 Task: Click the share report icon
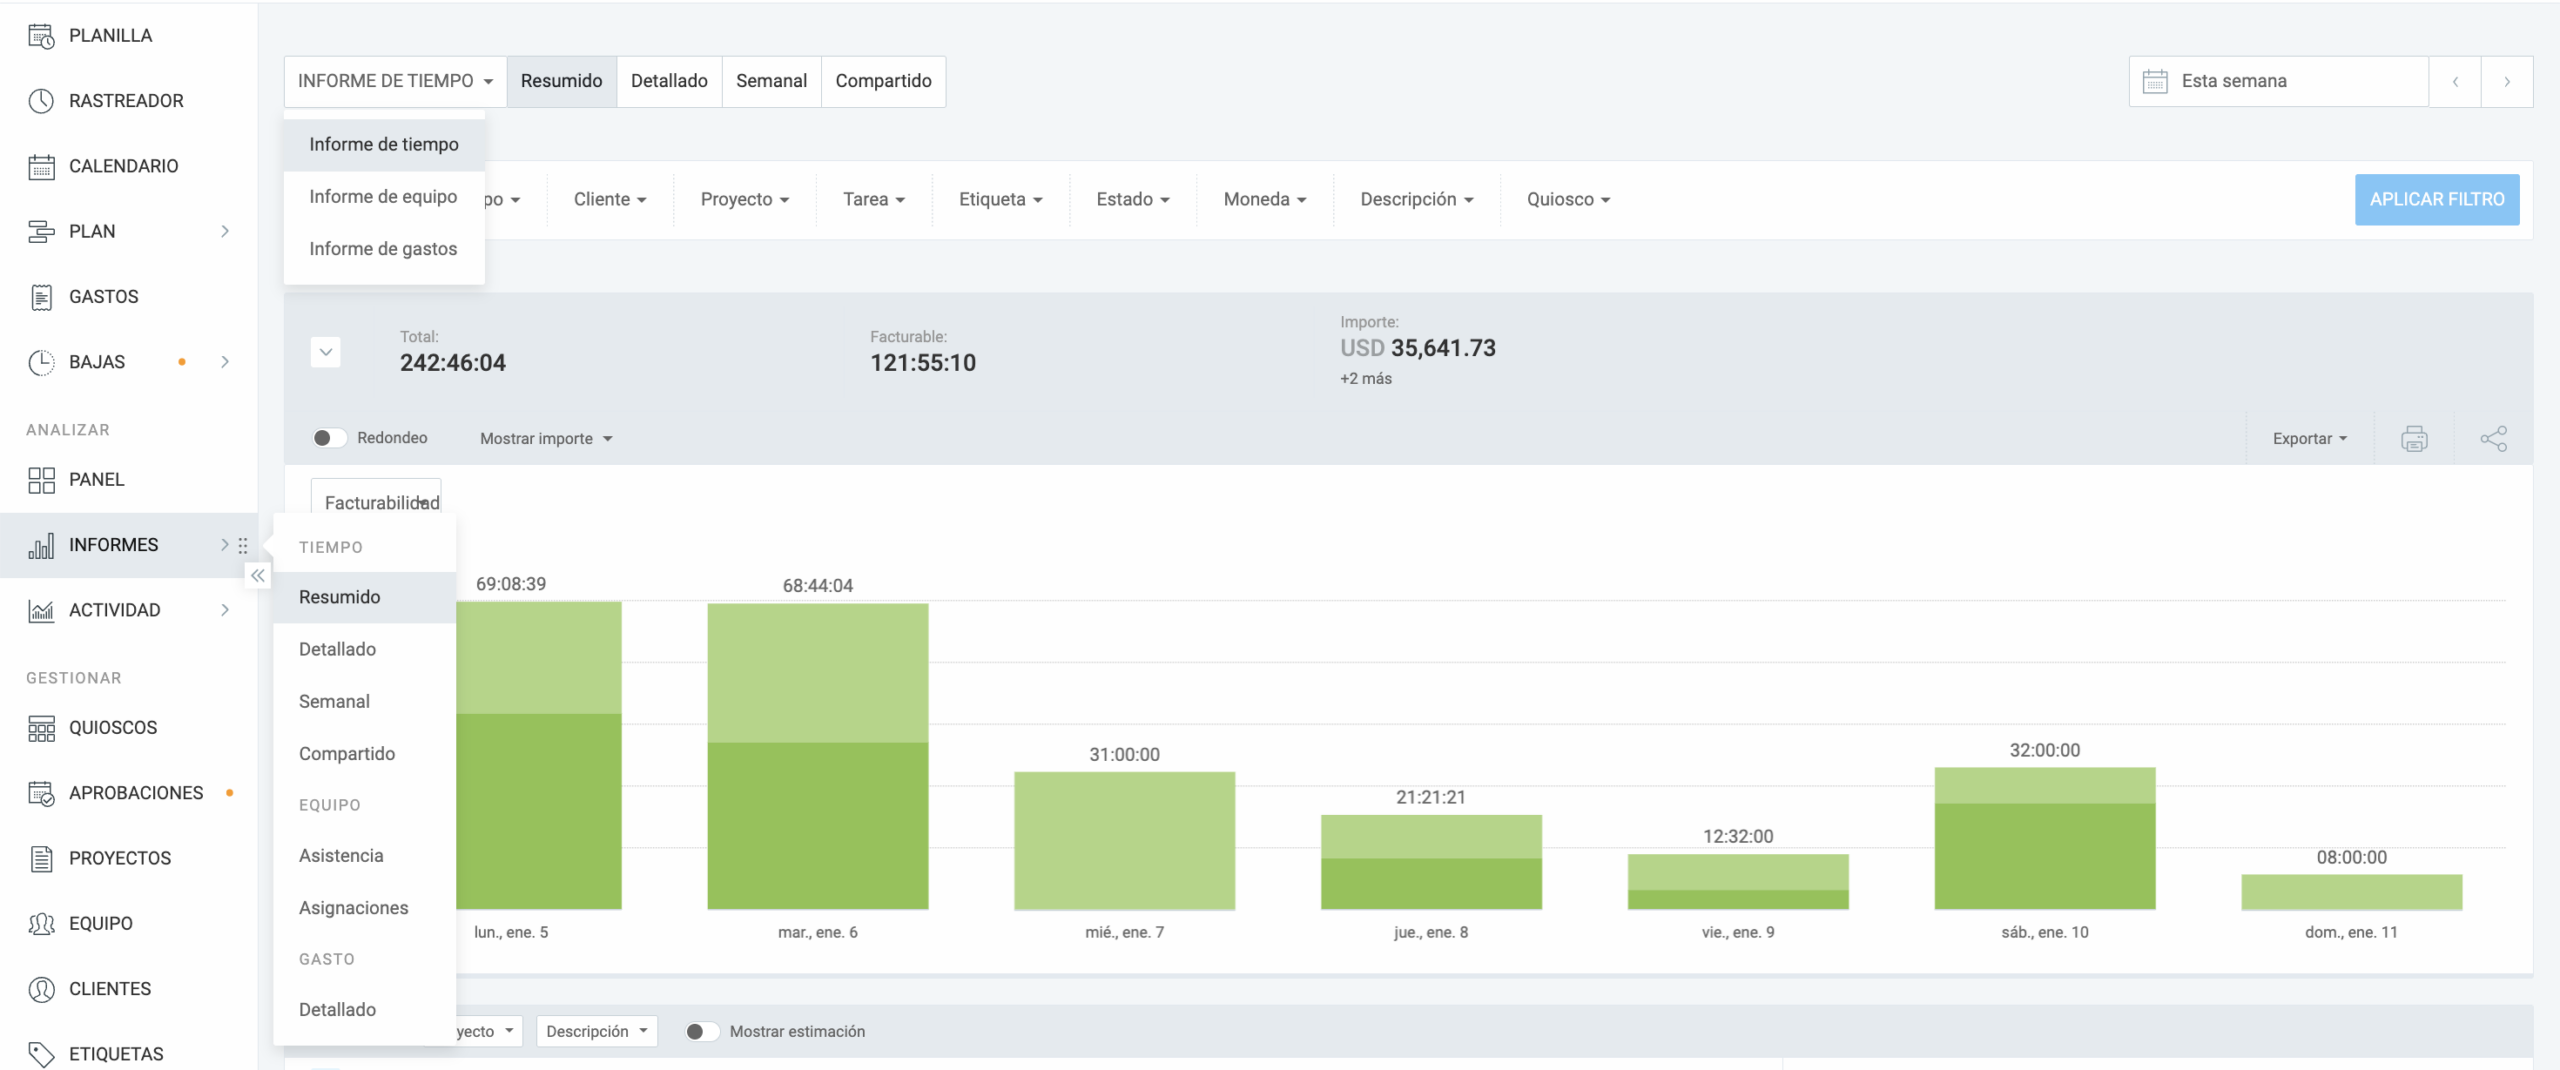(2493, 438)
